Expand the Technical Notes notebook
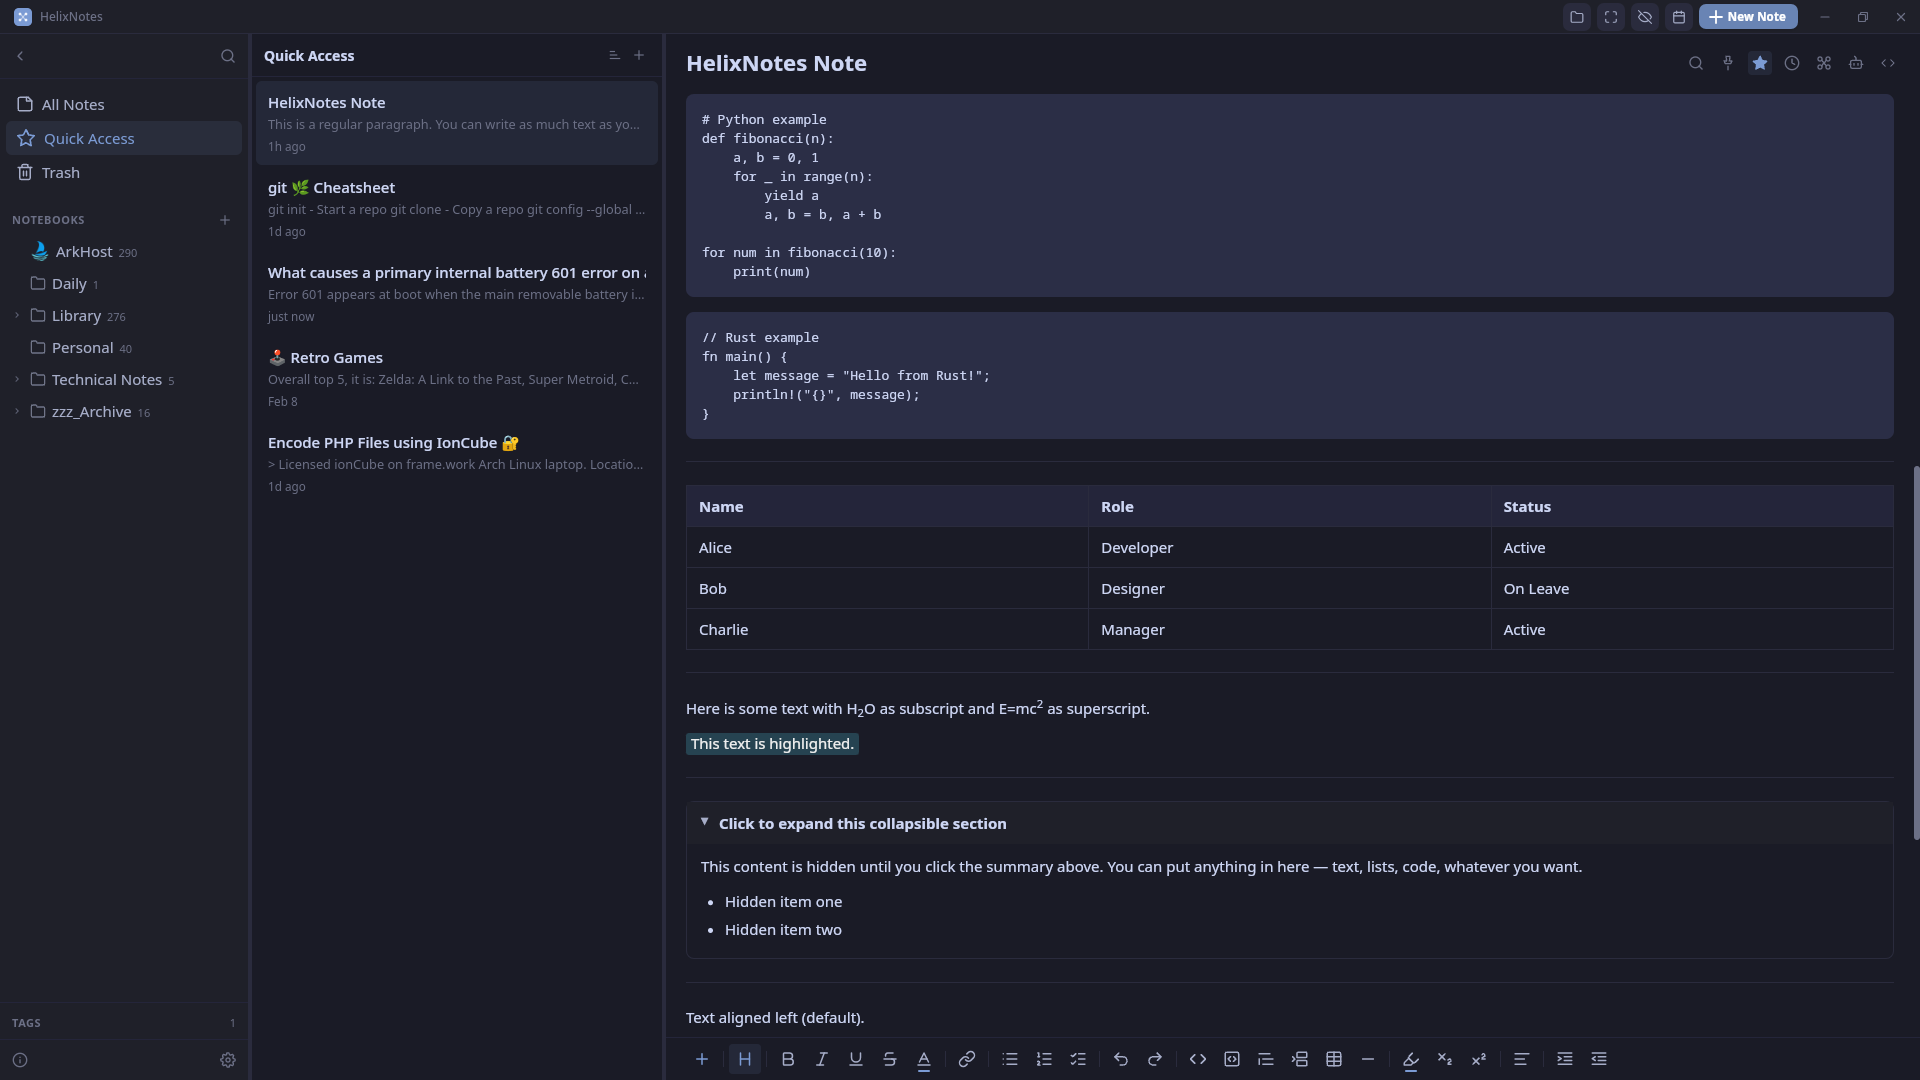 (x=17, y=380)
